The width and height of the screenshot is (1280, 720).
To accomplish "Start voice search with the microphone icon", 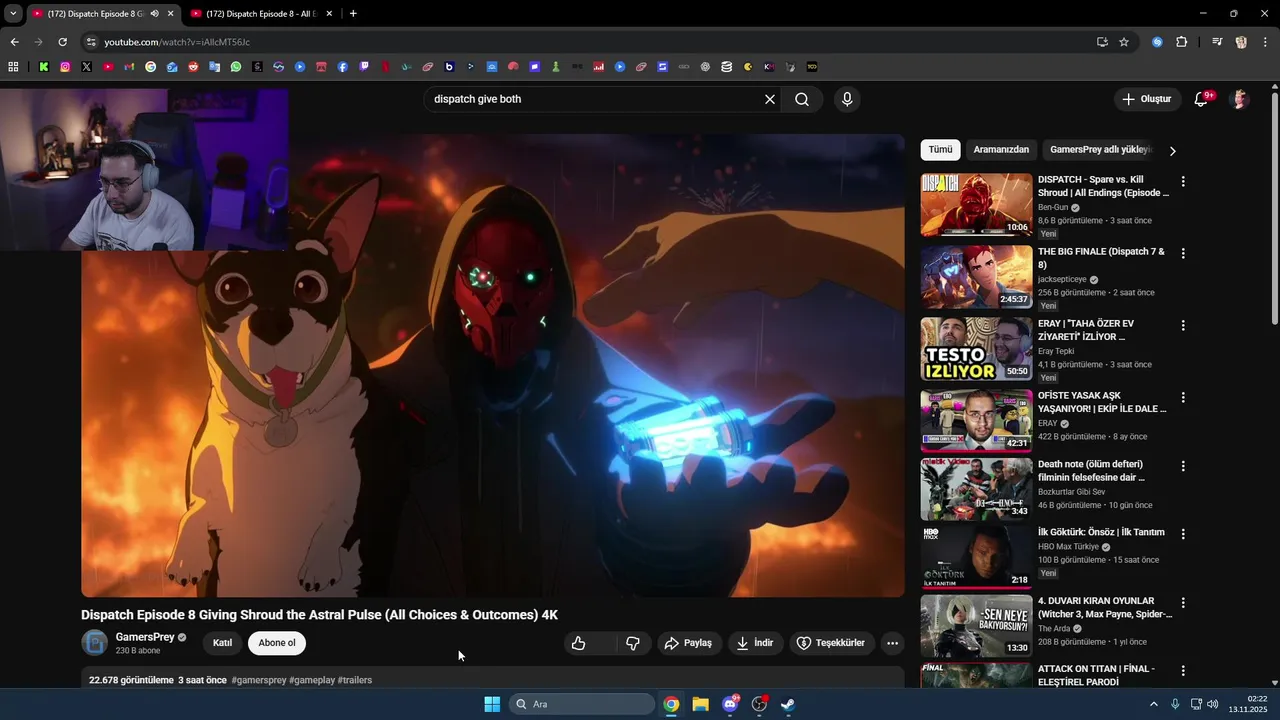I will [x=847, y=99].
